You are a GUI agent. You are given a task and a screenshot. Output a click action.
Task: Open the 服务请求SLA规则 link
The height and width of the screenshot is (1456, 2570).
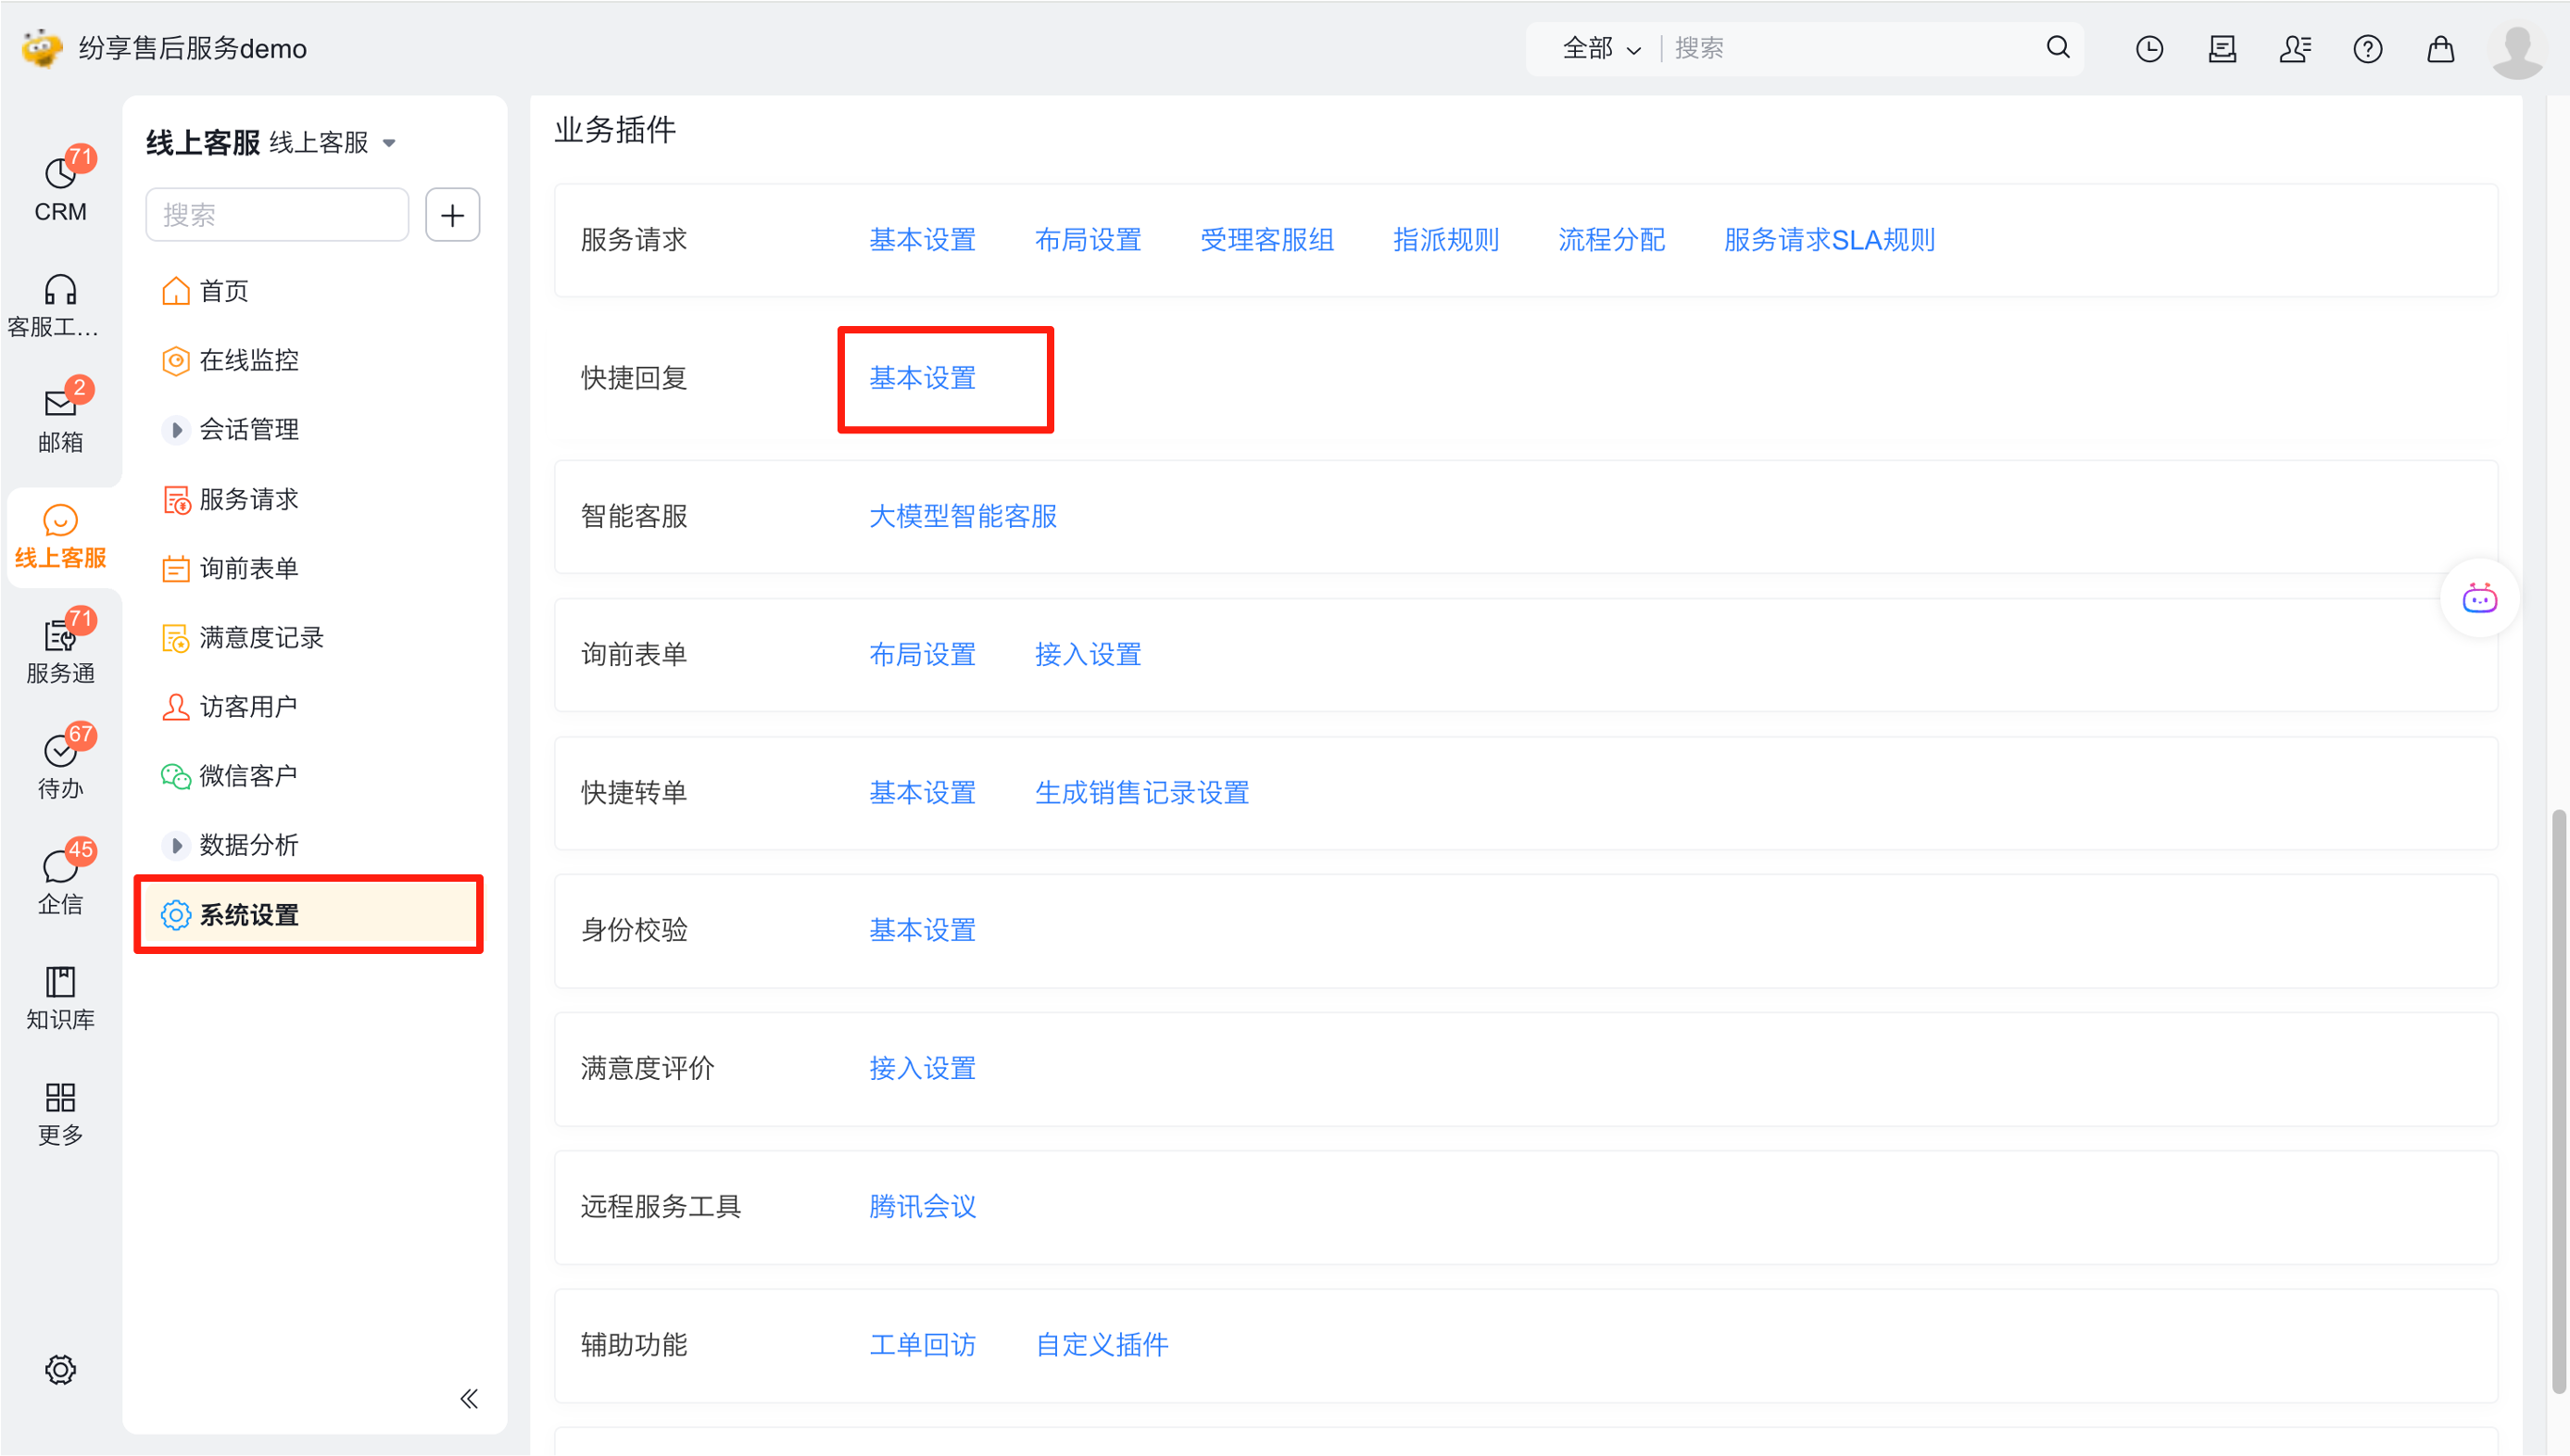1828,240
